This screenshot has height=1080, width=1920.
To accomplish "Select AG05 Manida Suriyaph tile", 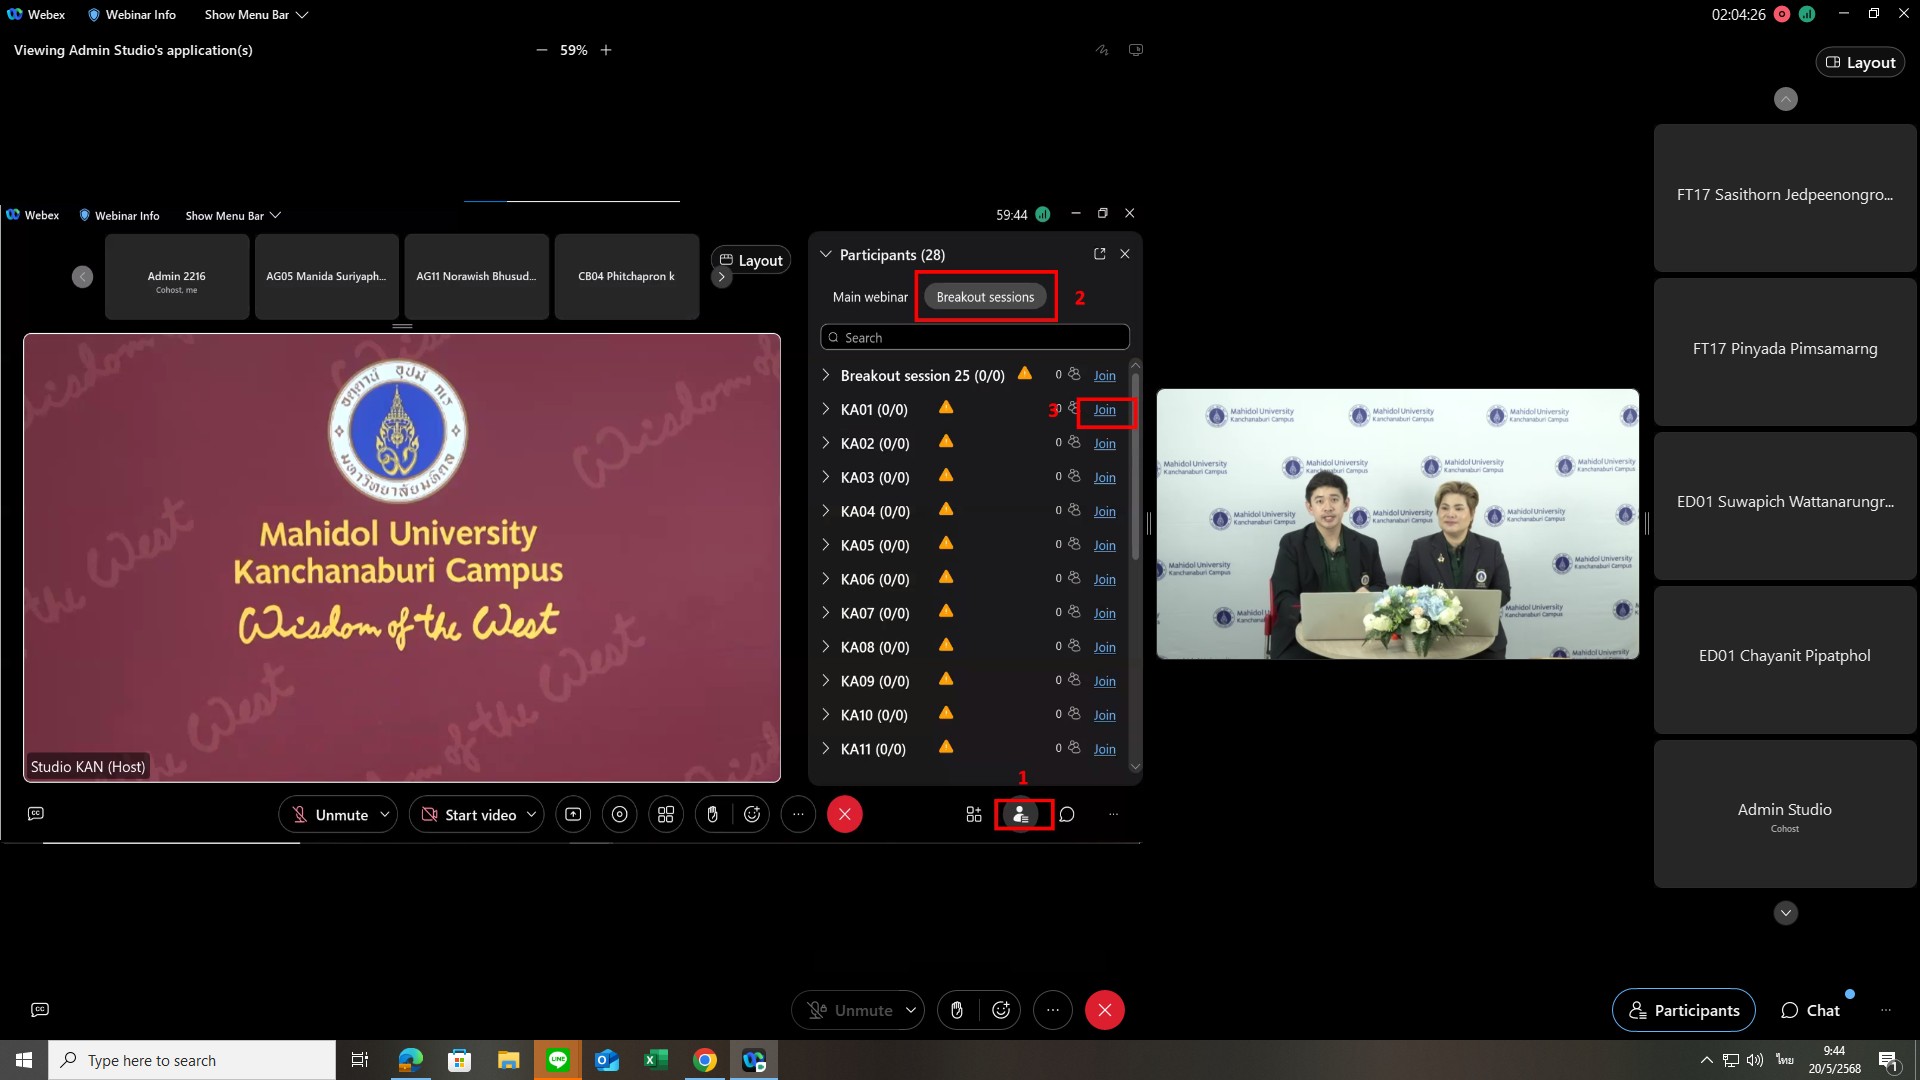I will [327, 277].
